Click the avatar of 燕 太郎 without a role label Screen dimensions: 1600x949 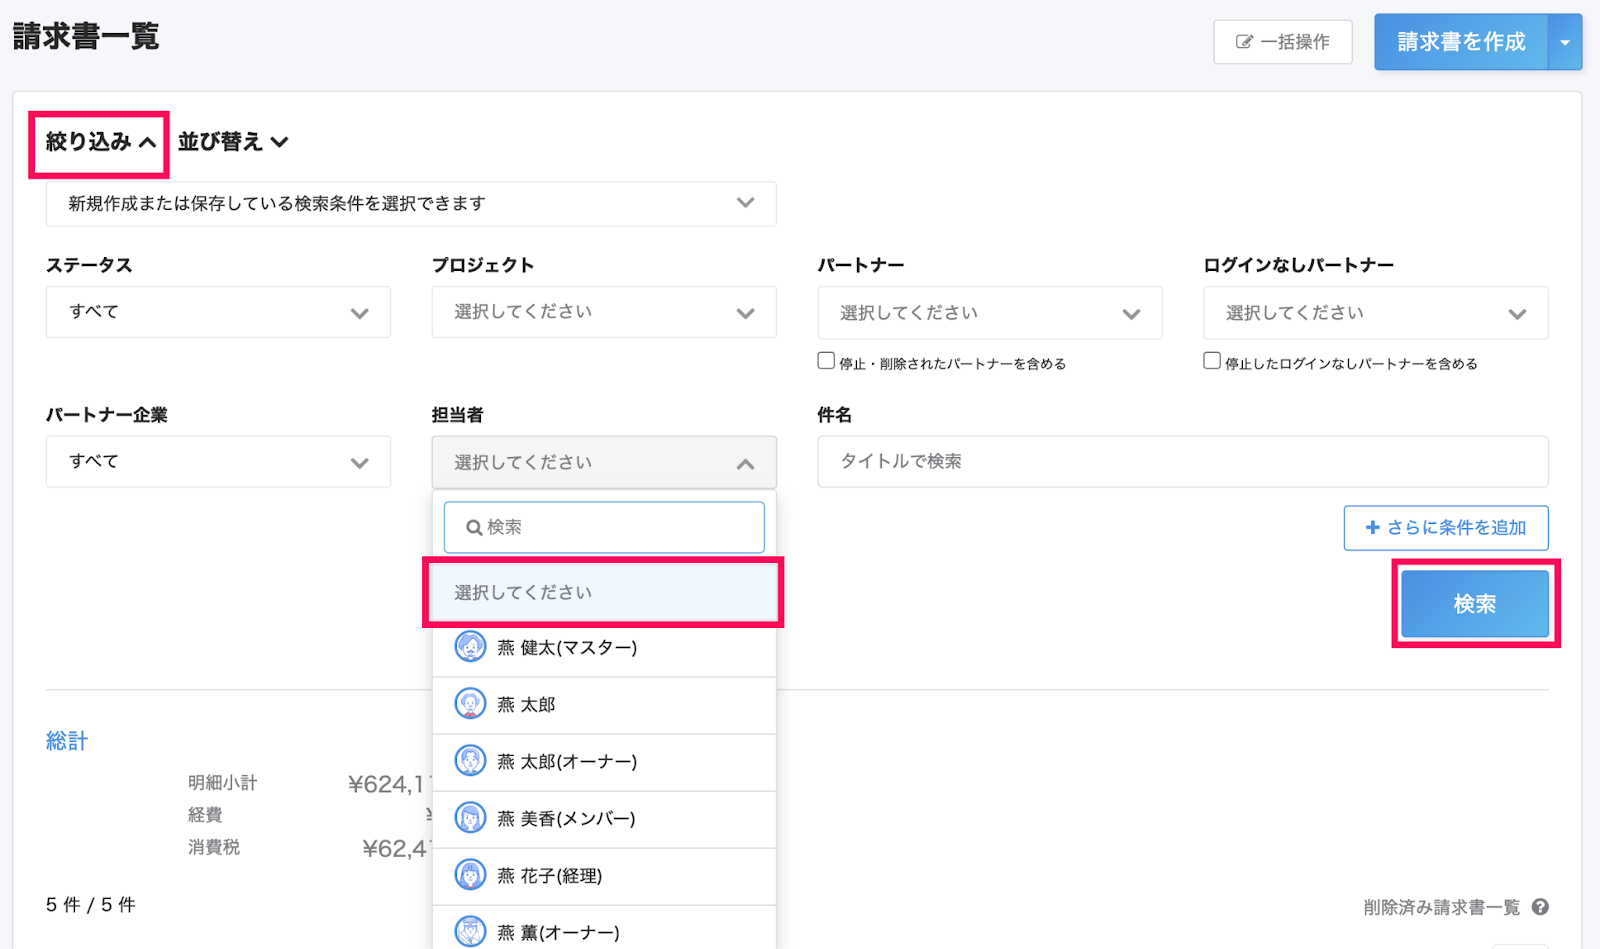pyautogui.click(x=470, y=704)
